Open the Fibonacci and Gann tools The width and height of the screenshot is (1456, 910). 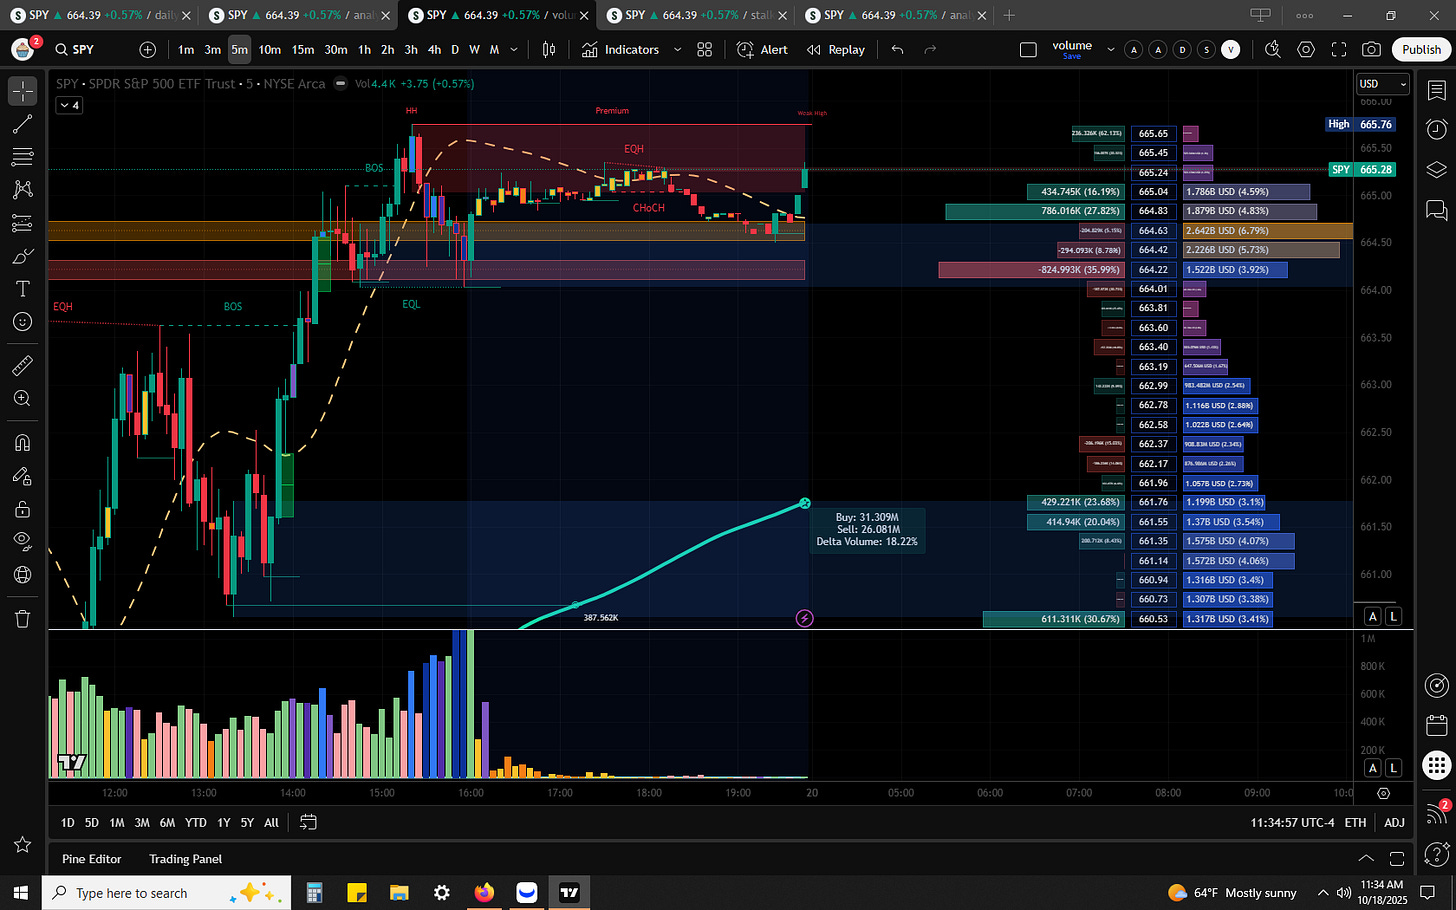(22, 157)
